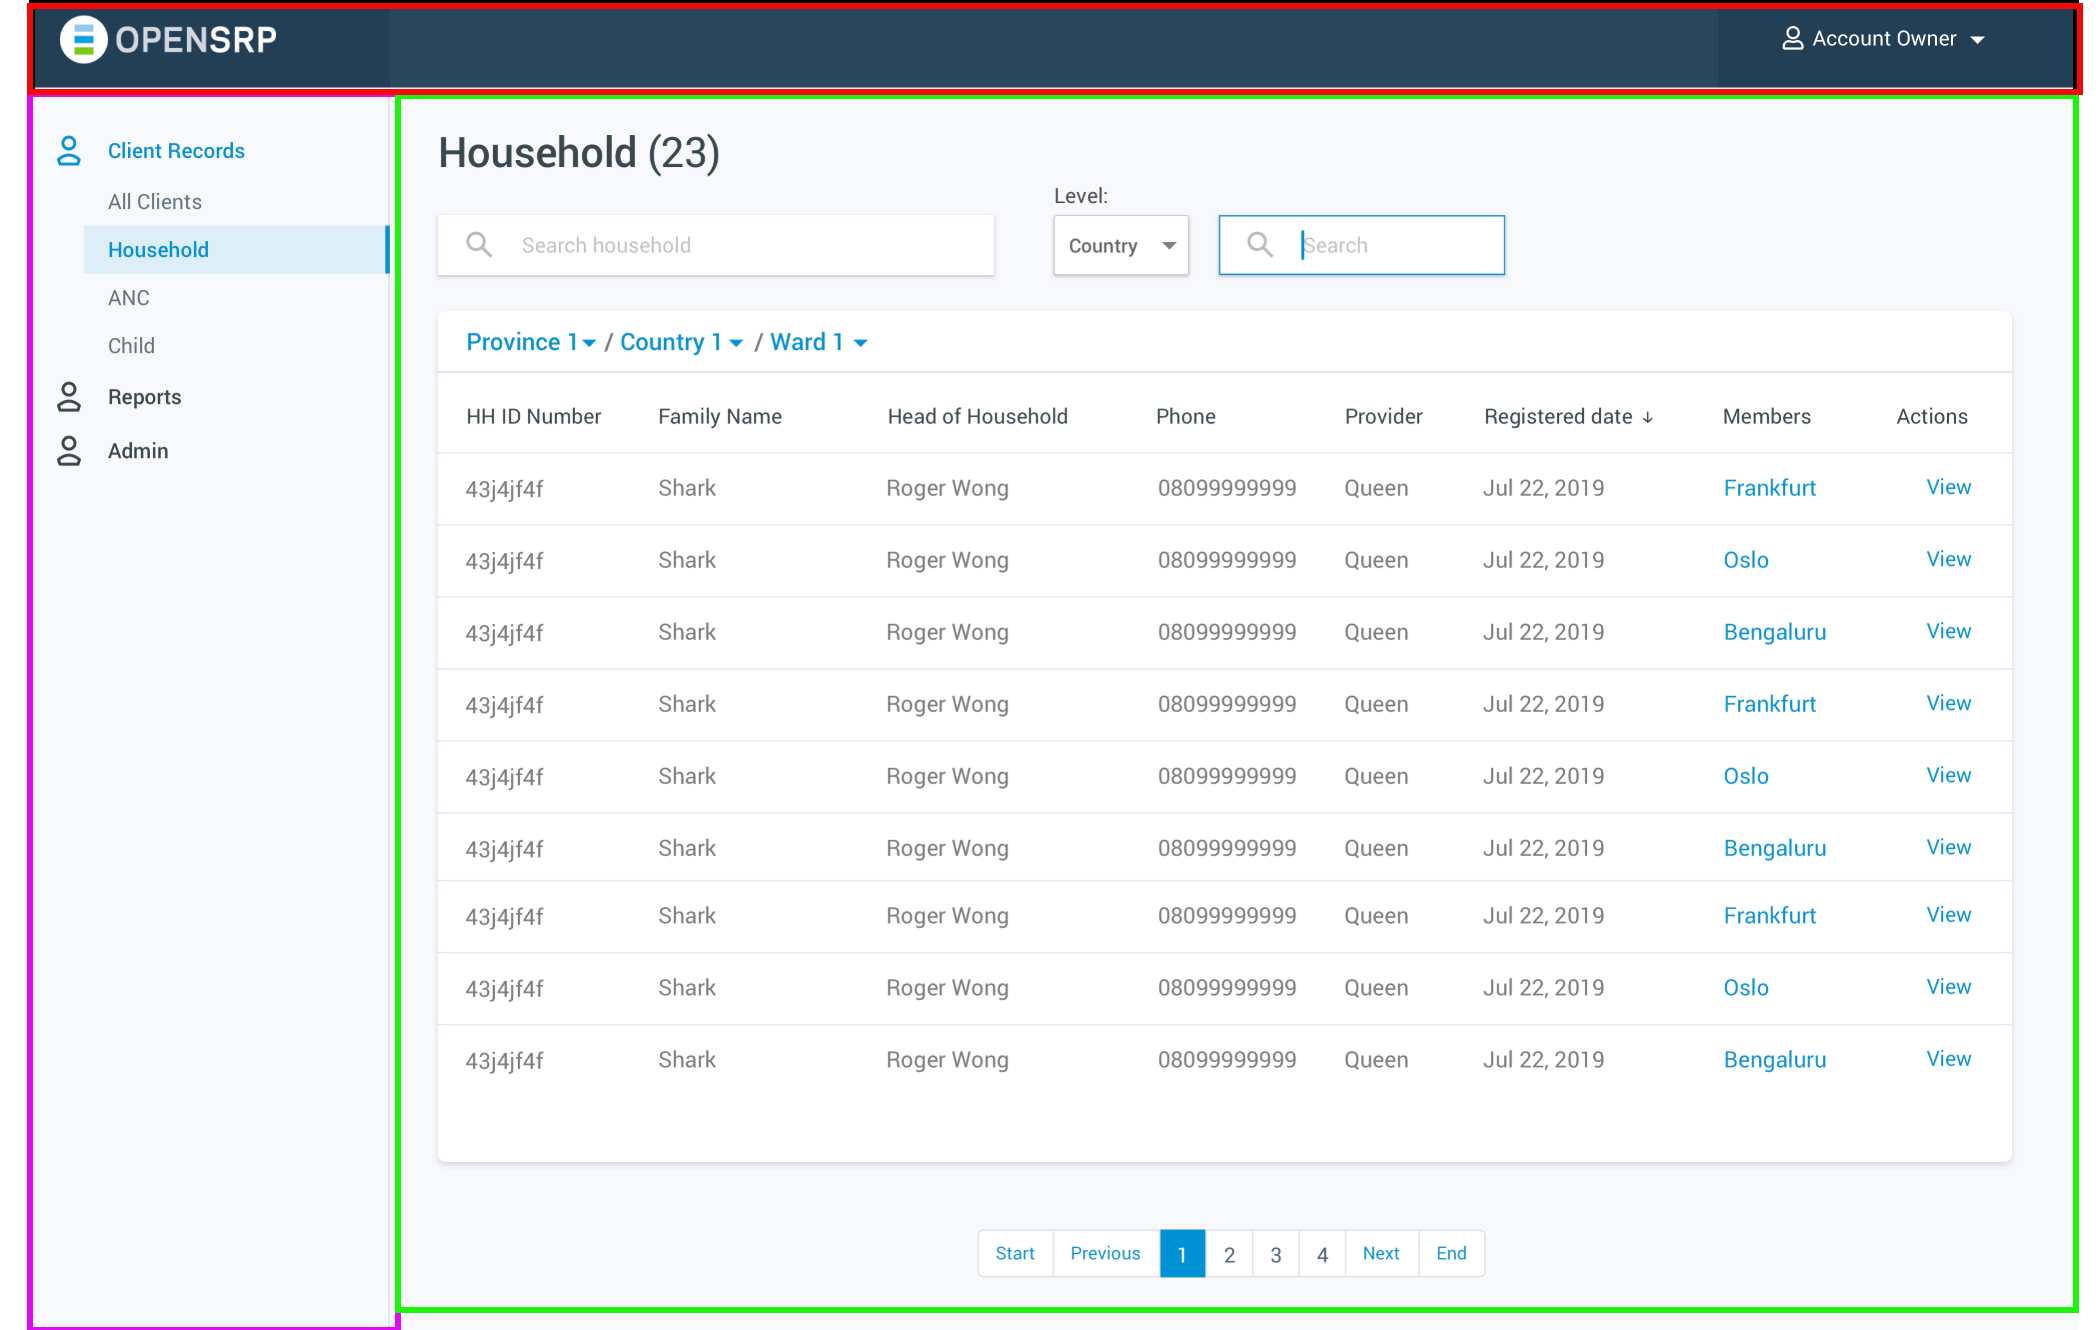Click the sort arrow on Registered date
This screenshot has height=1330, width=2096.
1648,417
